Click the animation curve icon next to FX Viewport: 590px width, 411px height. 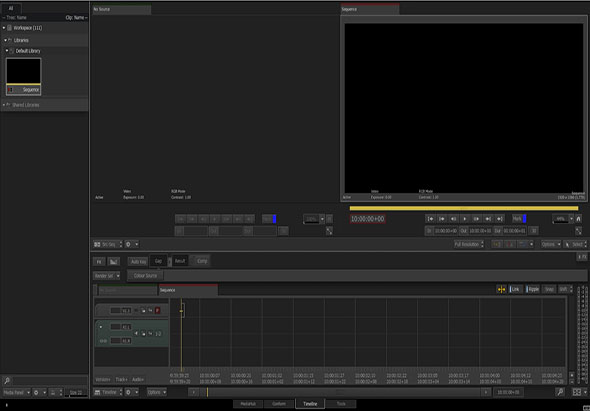click(x=114, y=261)
